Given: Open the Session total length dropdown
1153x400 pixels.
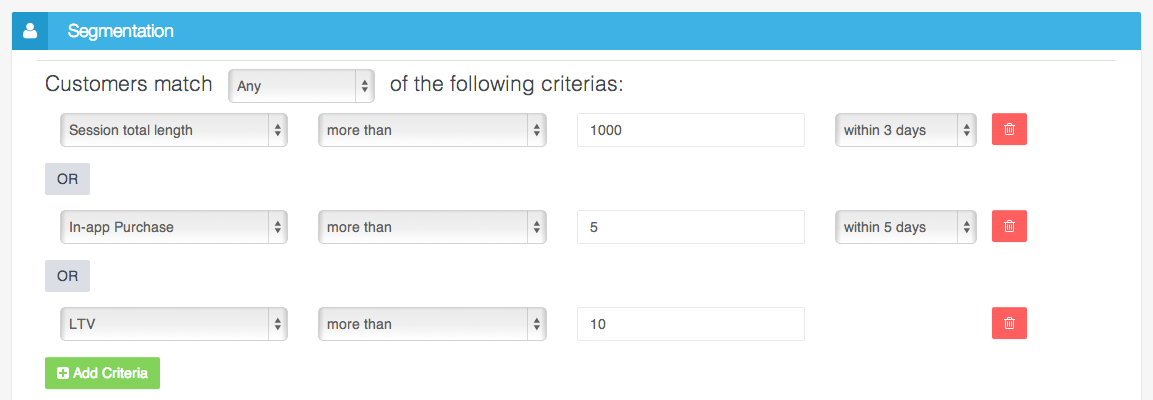Looking at the screenshot, I should (x=174, y=130).
